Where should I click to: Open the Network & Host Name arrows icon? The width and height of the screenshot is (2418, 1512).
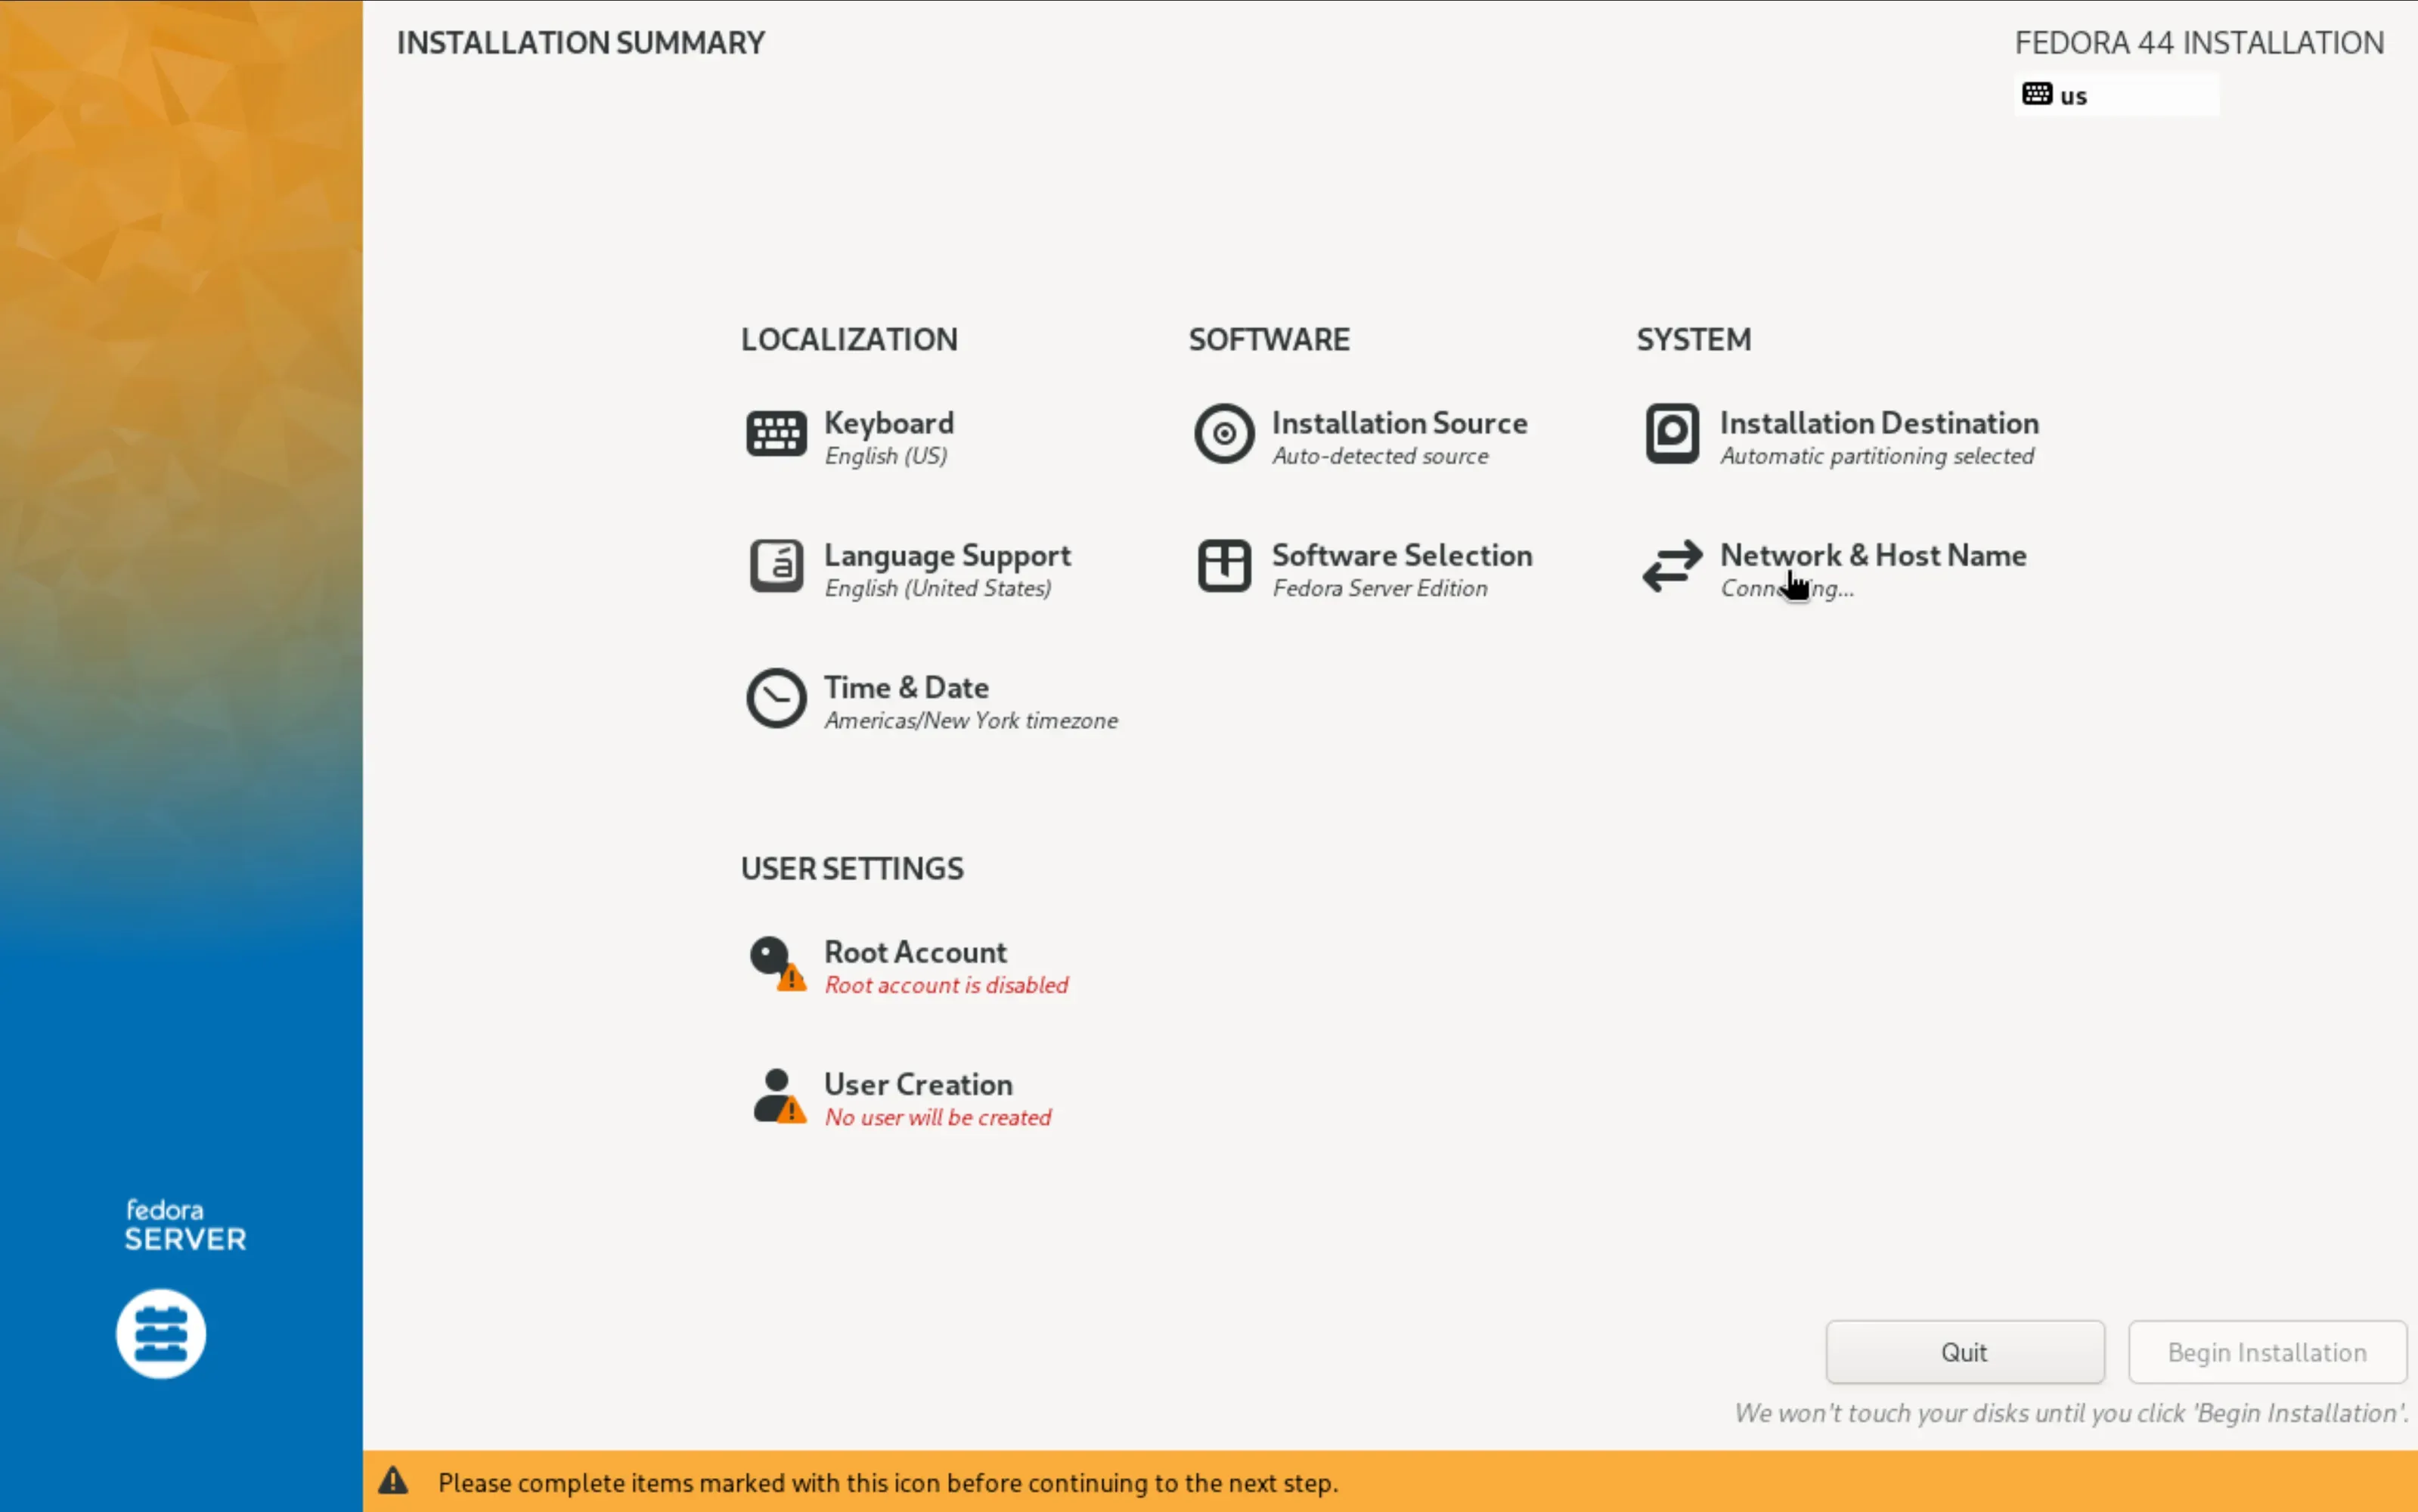pos(1672,566)
